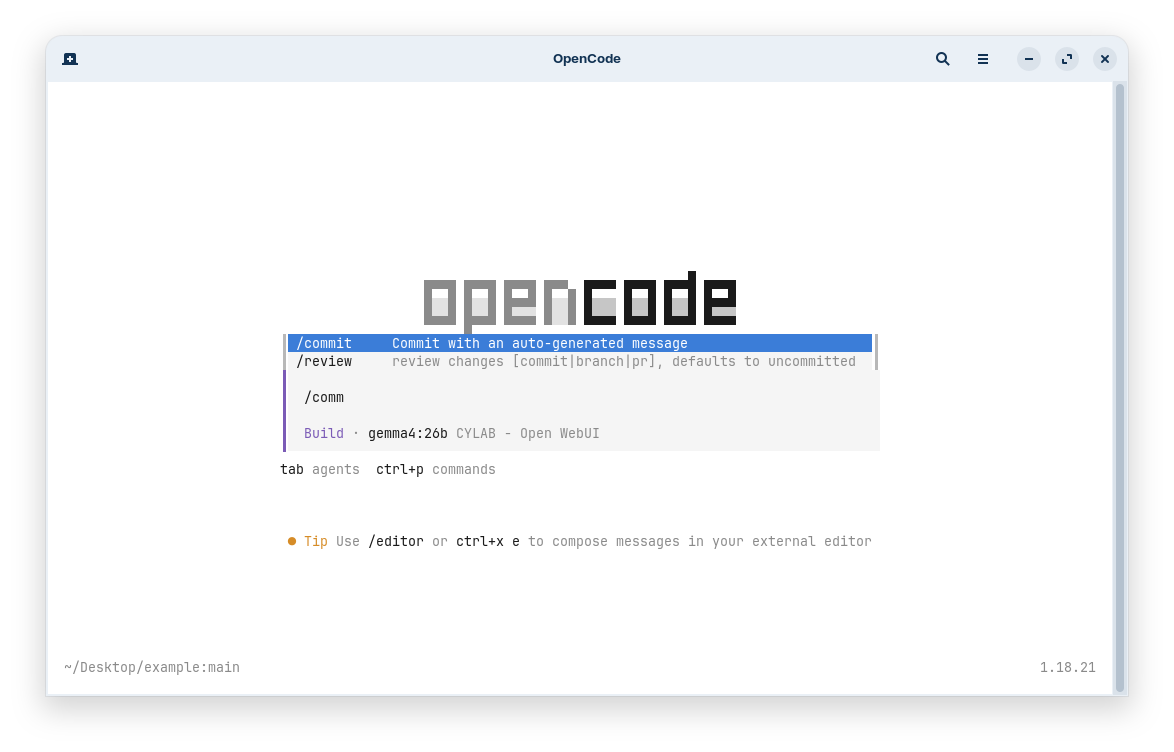Click the orange Tip label

click(x=315, y=541)
